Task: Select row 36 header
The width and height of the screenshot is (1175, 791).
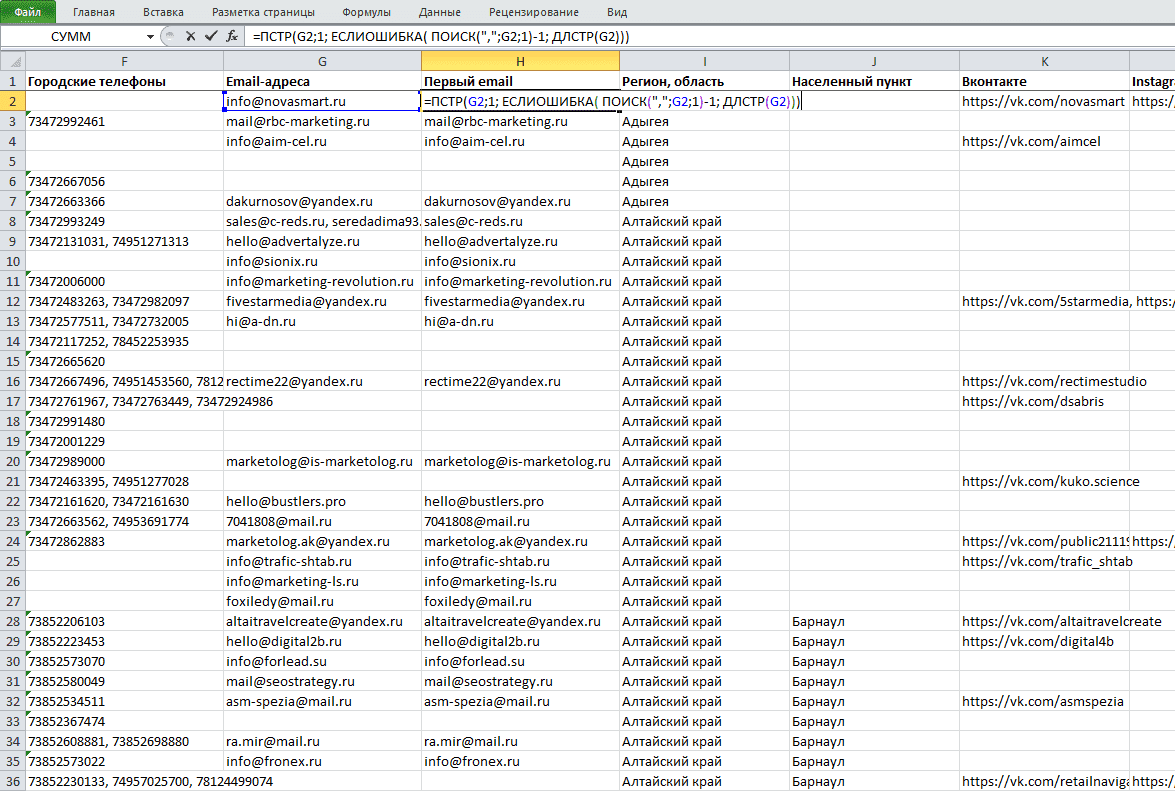Action: (x=13, y=781)
